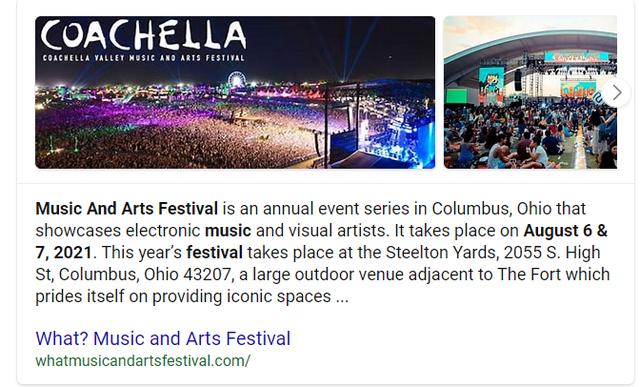Click the bold Music And Arts Festival heading text
Image resolution: width=640 pixels, height=387 pixels.
click(127, 209)
